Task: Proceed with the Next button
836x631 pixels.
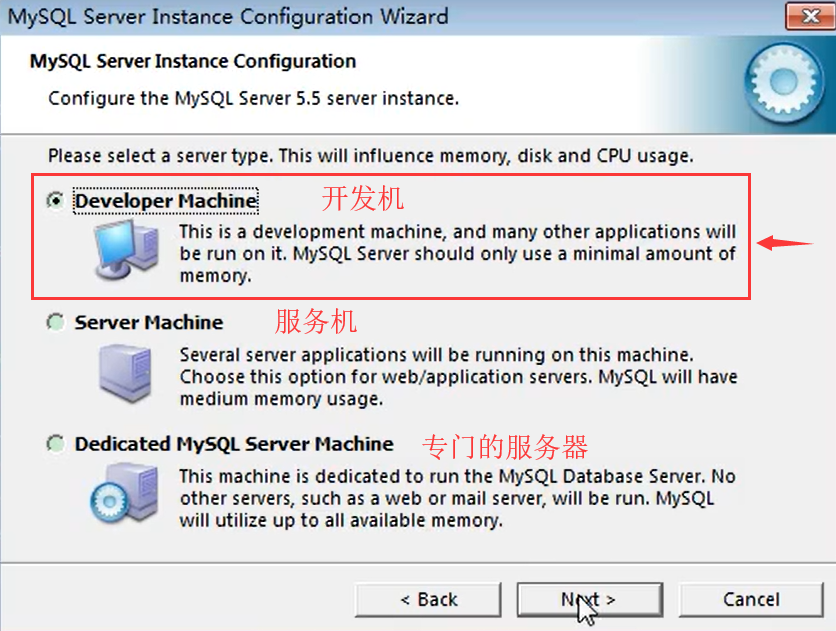Action: (590, 600)
